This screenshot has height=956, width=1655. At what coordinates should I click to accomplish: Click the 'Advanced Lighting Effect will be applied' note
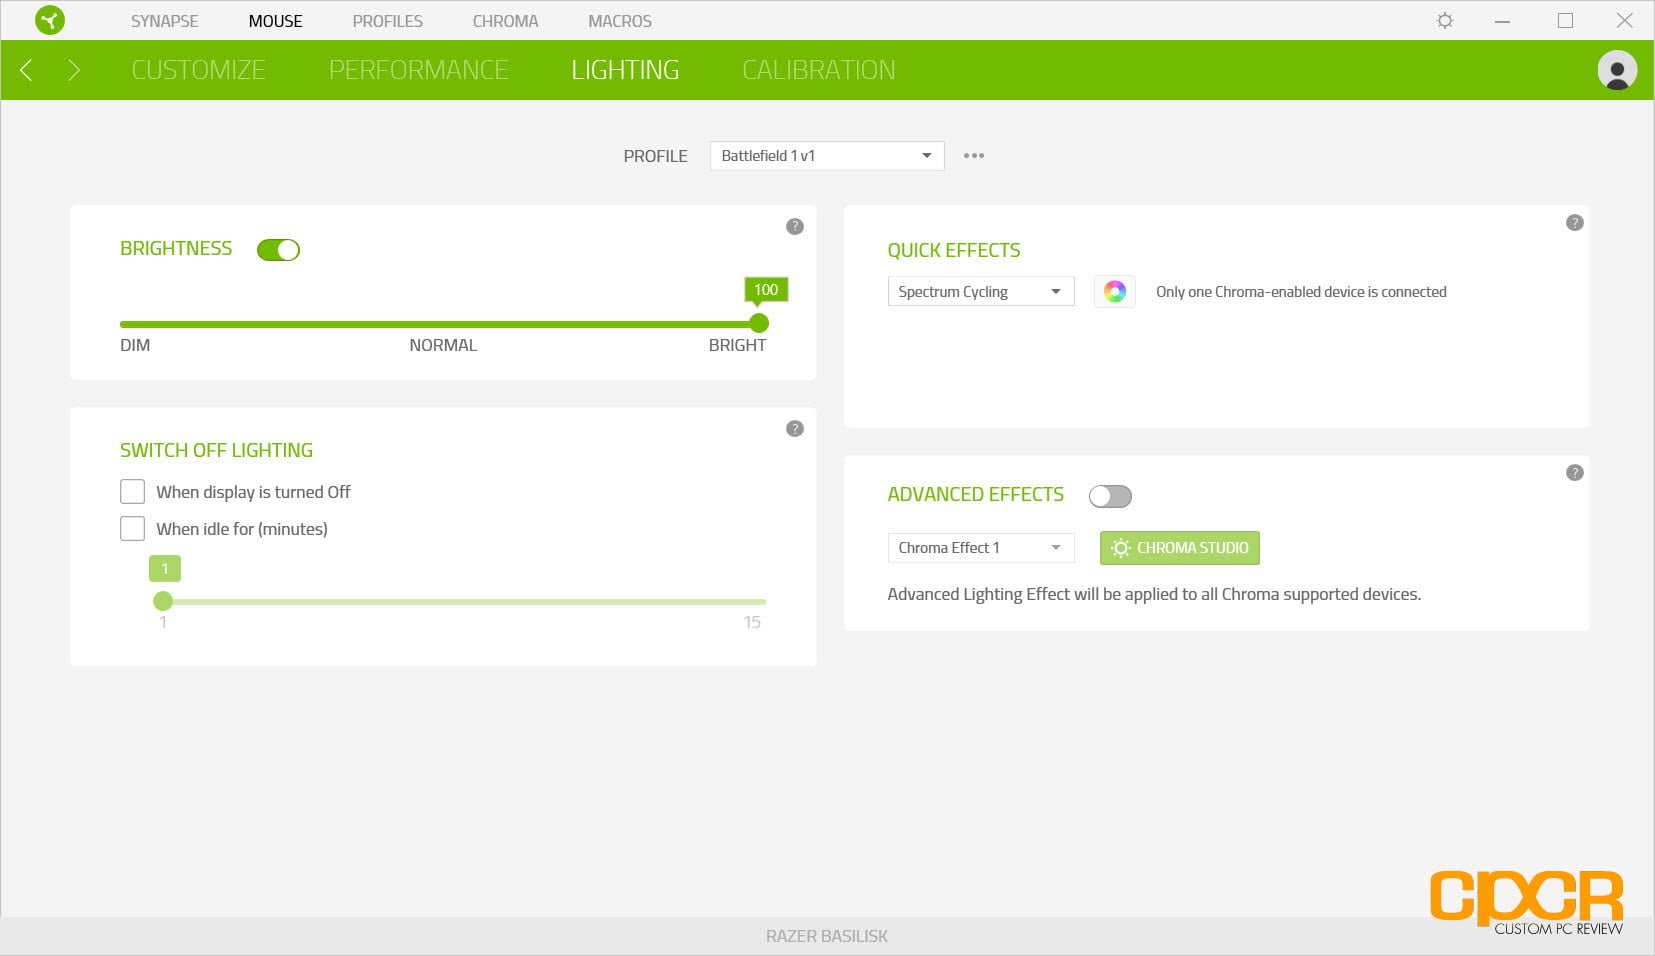tap(1154, 594)
